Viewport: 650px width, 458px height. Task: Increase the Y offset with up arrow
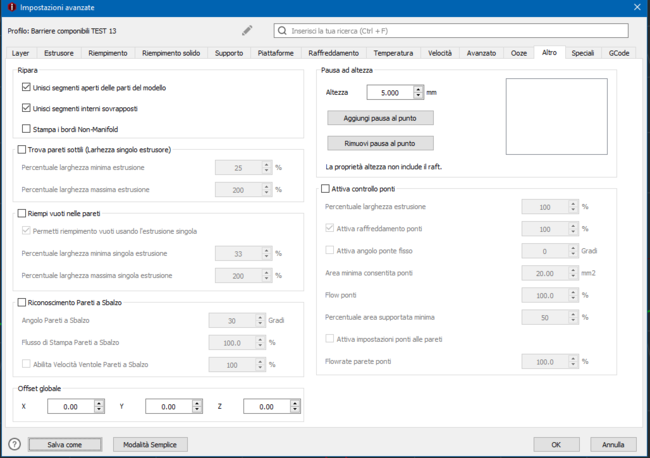pos(197,403)
